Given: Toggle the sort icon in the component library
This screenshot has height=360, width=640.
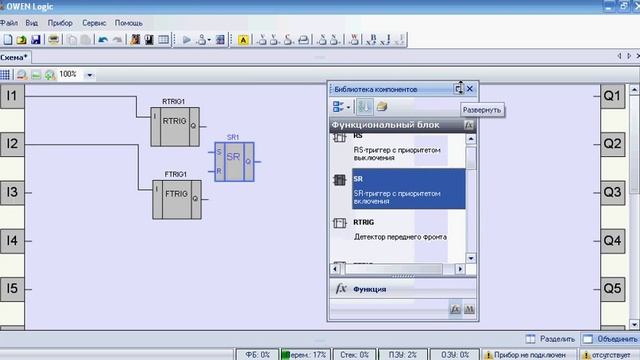Looking at the screenshot, I should coord(364,107).
